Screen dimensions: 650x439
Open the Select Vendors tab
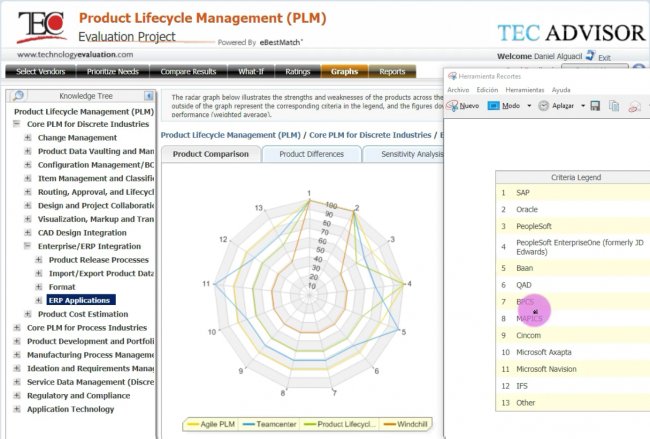(41, 71)
